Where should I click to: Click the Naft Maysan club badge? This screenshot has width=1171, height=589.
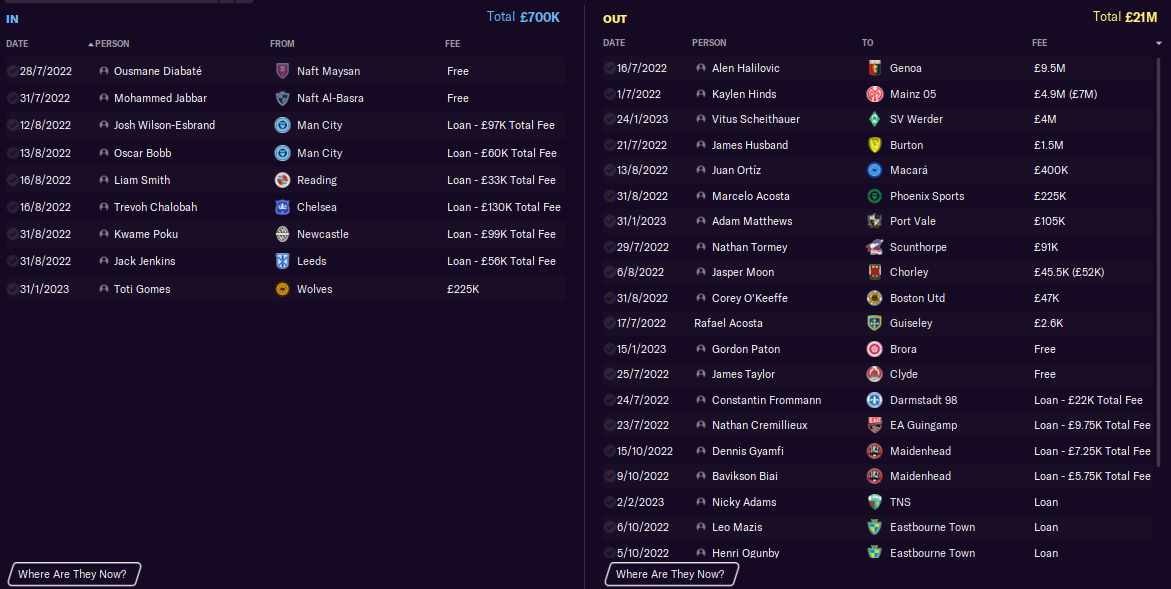282,71
